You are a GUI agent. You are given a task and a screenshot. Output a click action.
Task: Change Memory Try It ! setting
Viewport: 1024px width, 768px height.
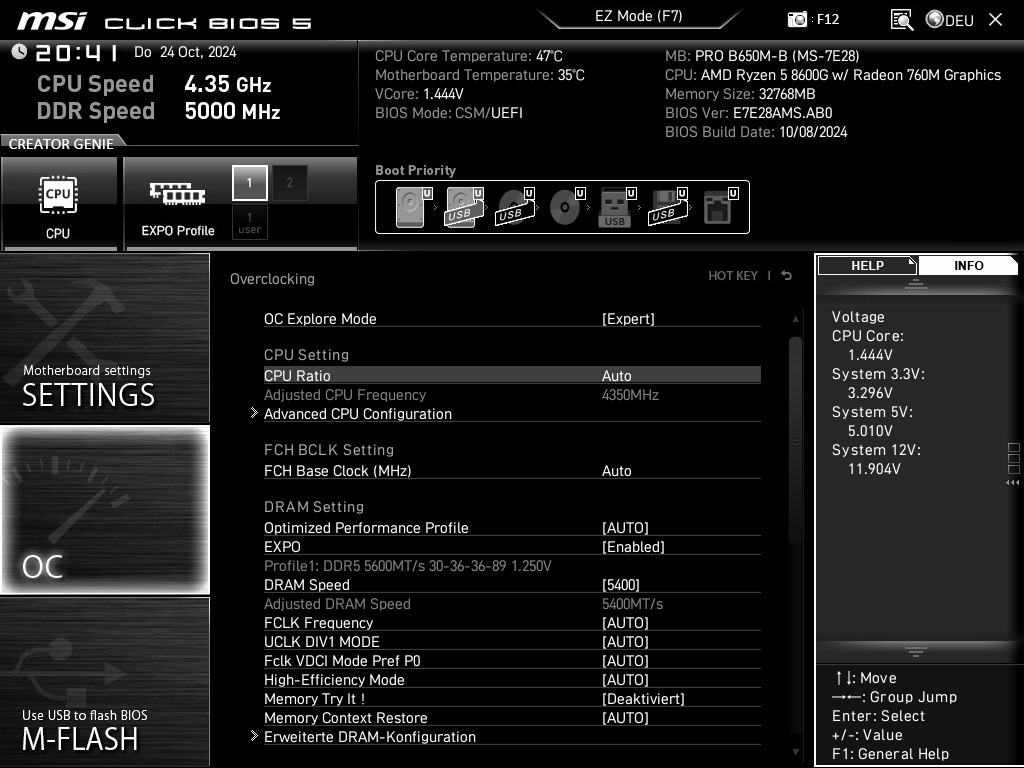(x=512, y=698)
